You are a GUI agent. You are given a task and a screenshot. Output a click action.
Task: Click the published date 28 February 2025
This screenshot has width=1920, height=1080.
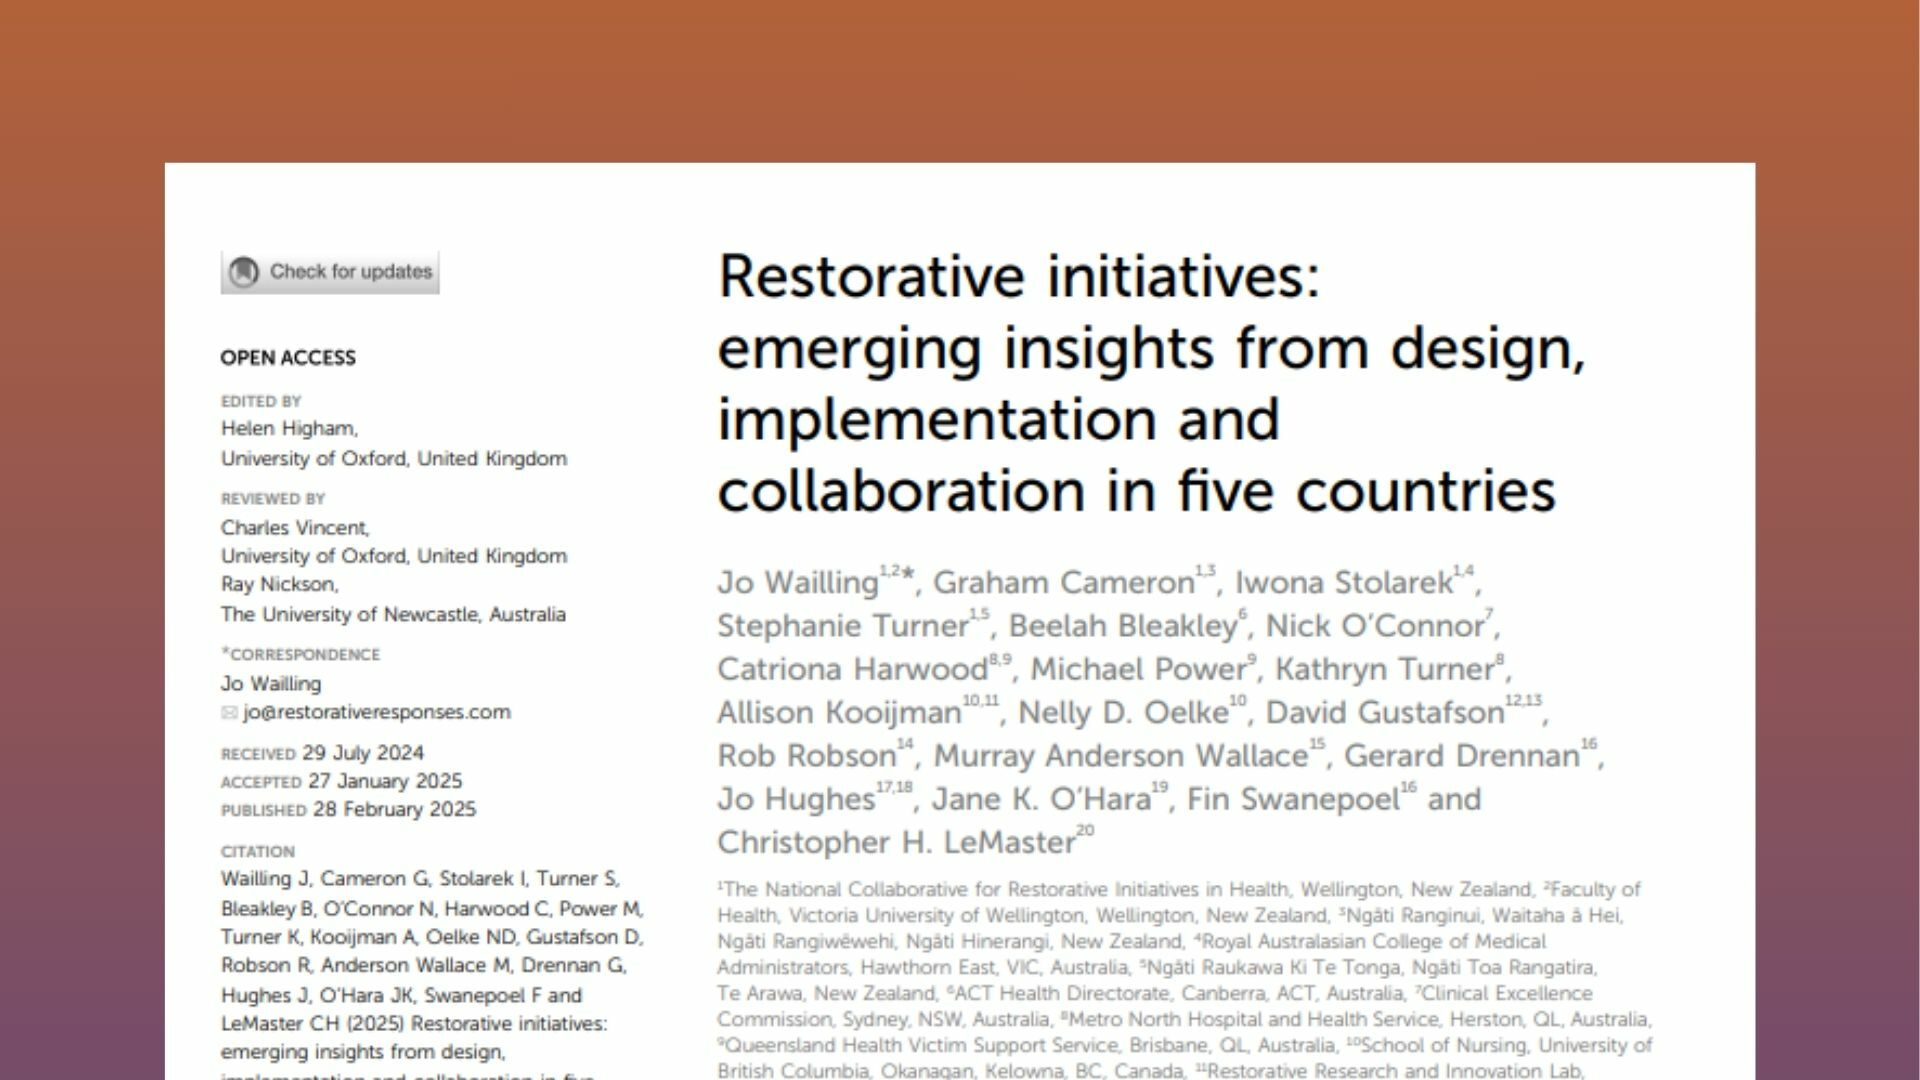394,809
